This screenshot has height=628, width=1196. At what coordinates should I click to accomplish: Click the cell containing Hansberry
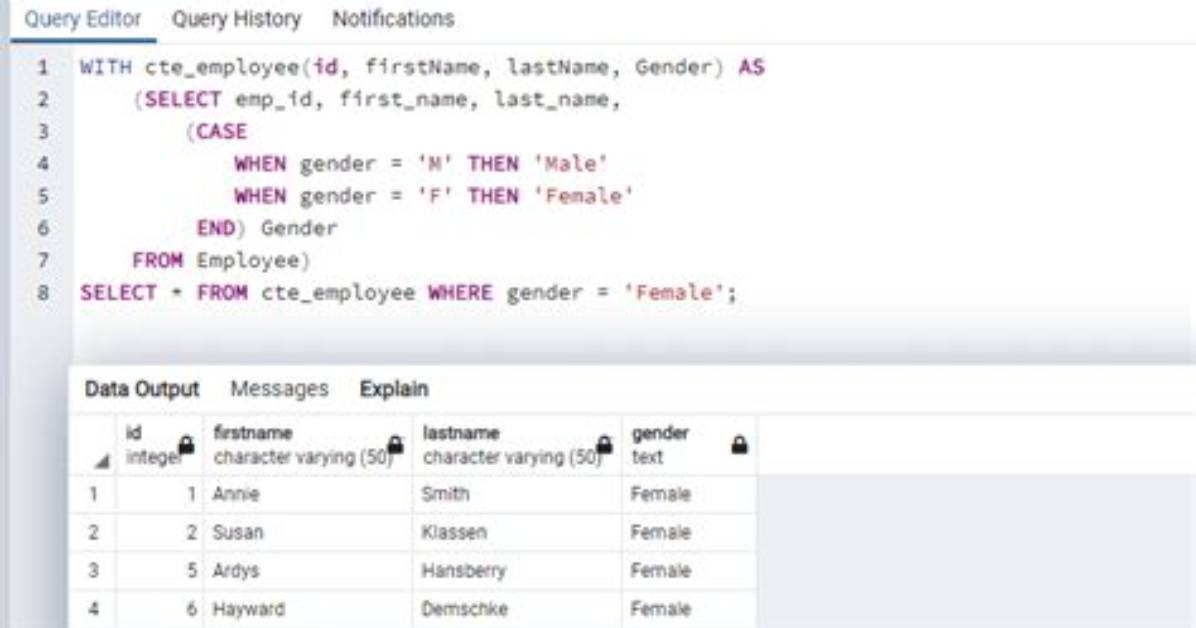[x=517, y=571]
